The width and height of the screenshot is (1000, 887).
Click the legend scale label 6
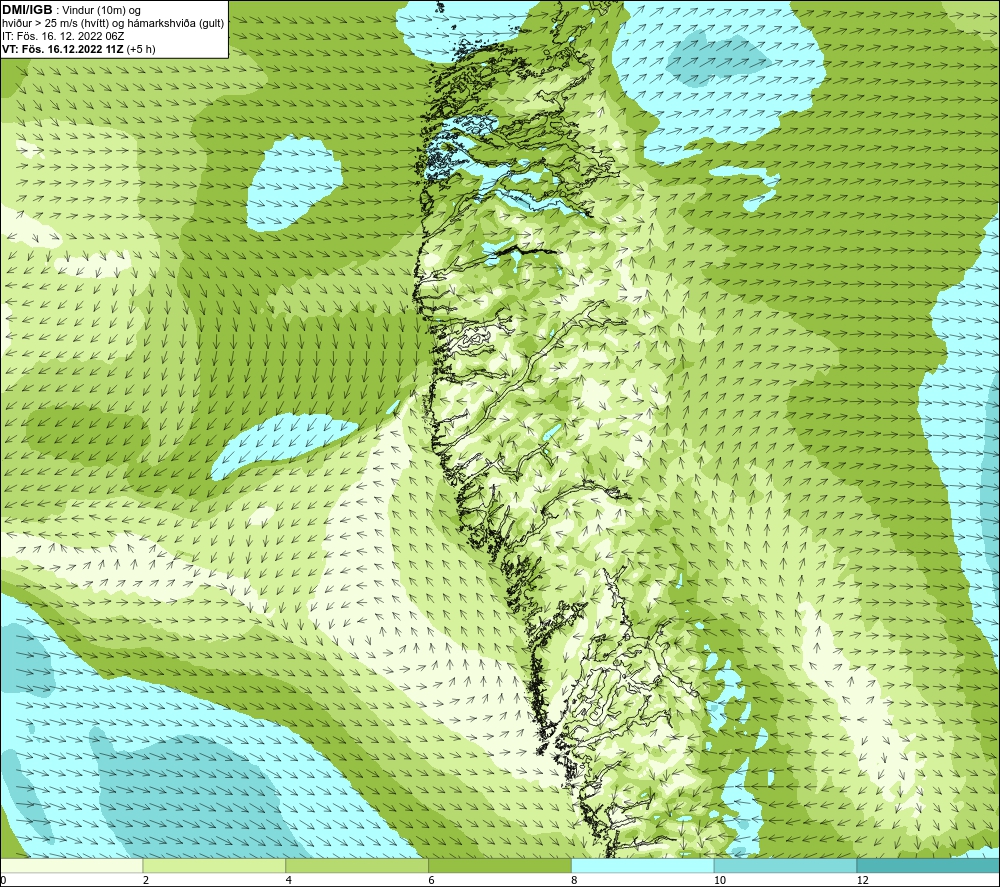click(432, 880)
